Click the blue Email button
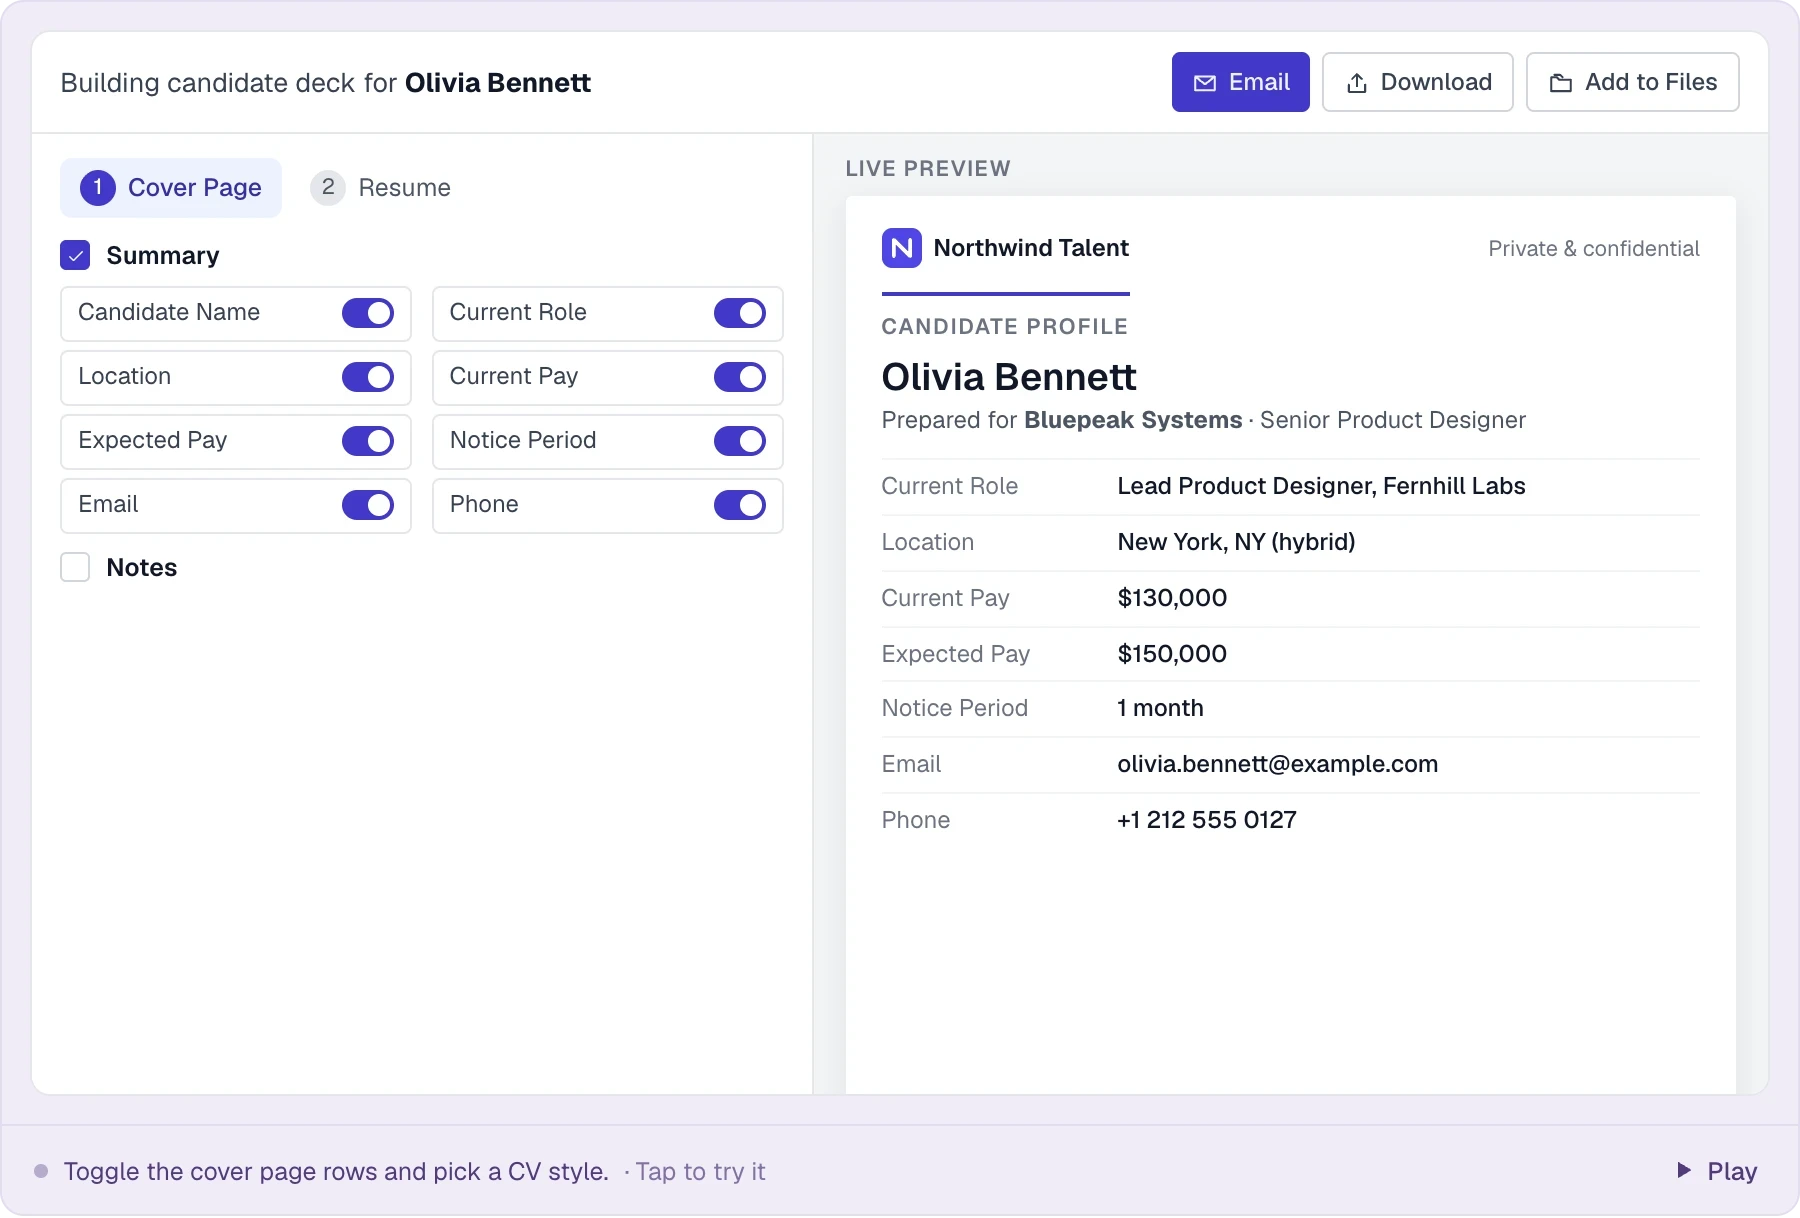1800x1218 pixels. [1241, 82]
